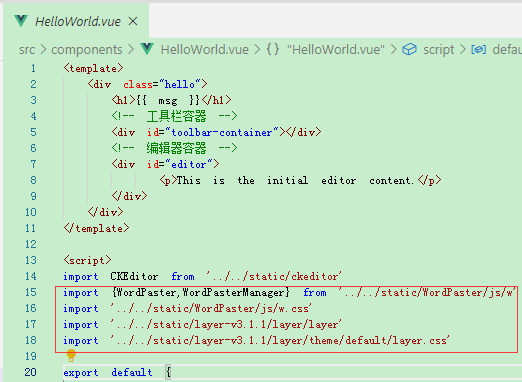Screen dimensions: 522x382
Task: Click the variable icon before default
Action: [x=478, y=50]
